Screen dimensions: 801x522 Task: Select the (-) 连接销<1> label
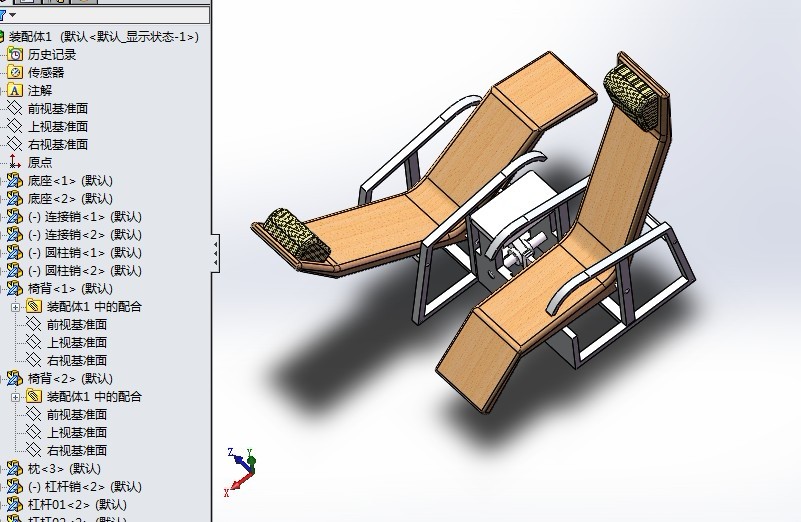[85, 217]
